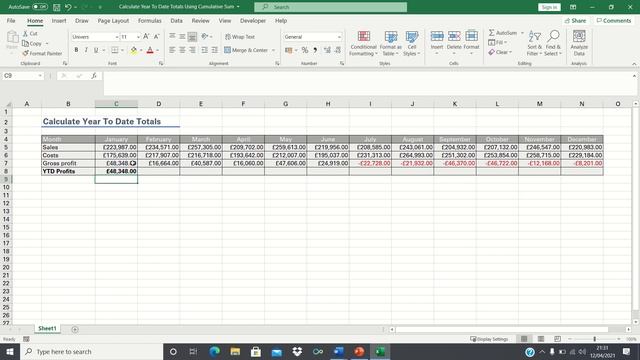Click the Cut scissors icon

[25, 33]
